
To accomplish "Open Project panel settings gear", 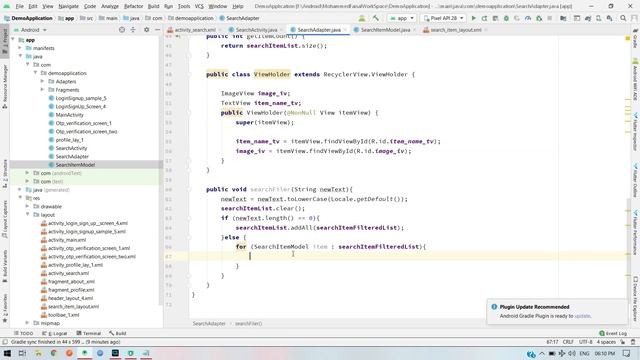I will [147, 30].
